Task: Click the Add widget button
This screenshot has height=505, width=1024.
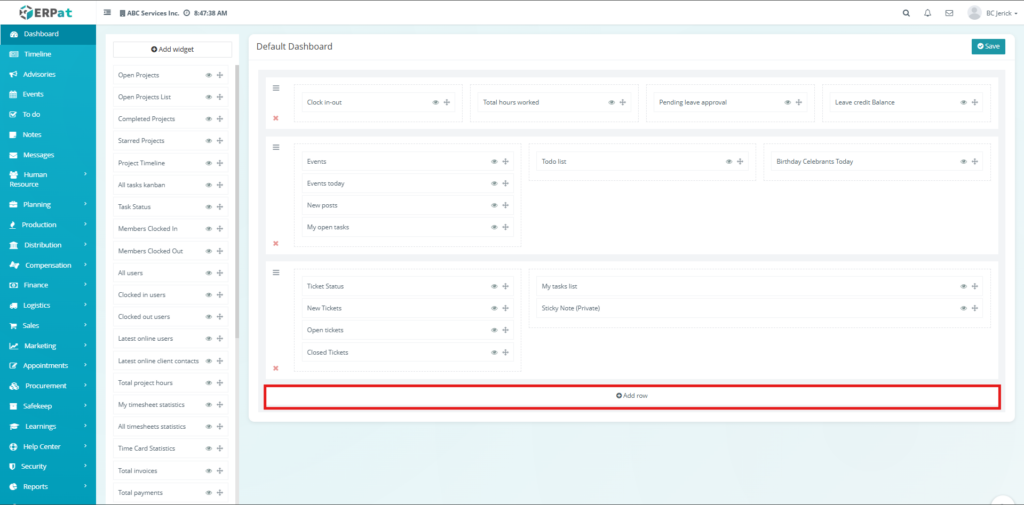Action: click(x=172, y=49)
